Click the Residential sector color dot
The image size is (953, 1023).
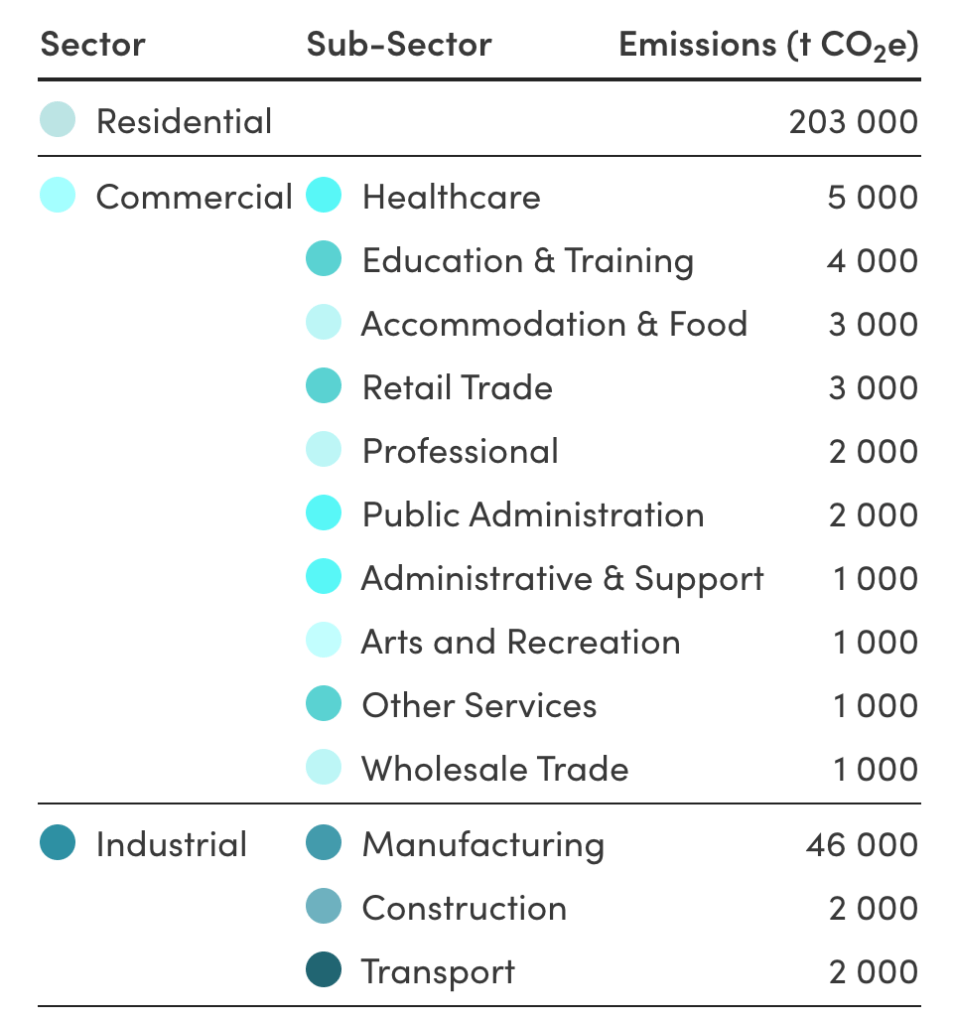(58, 121)
